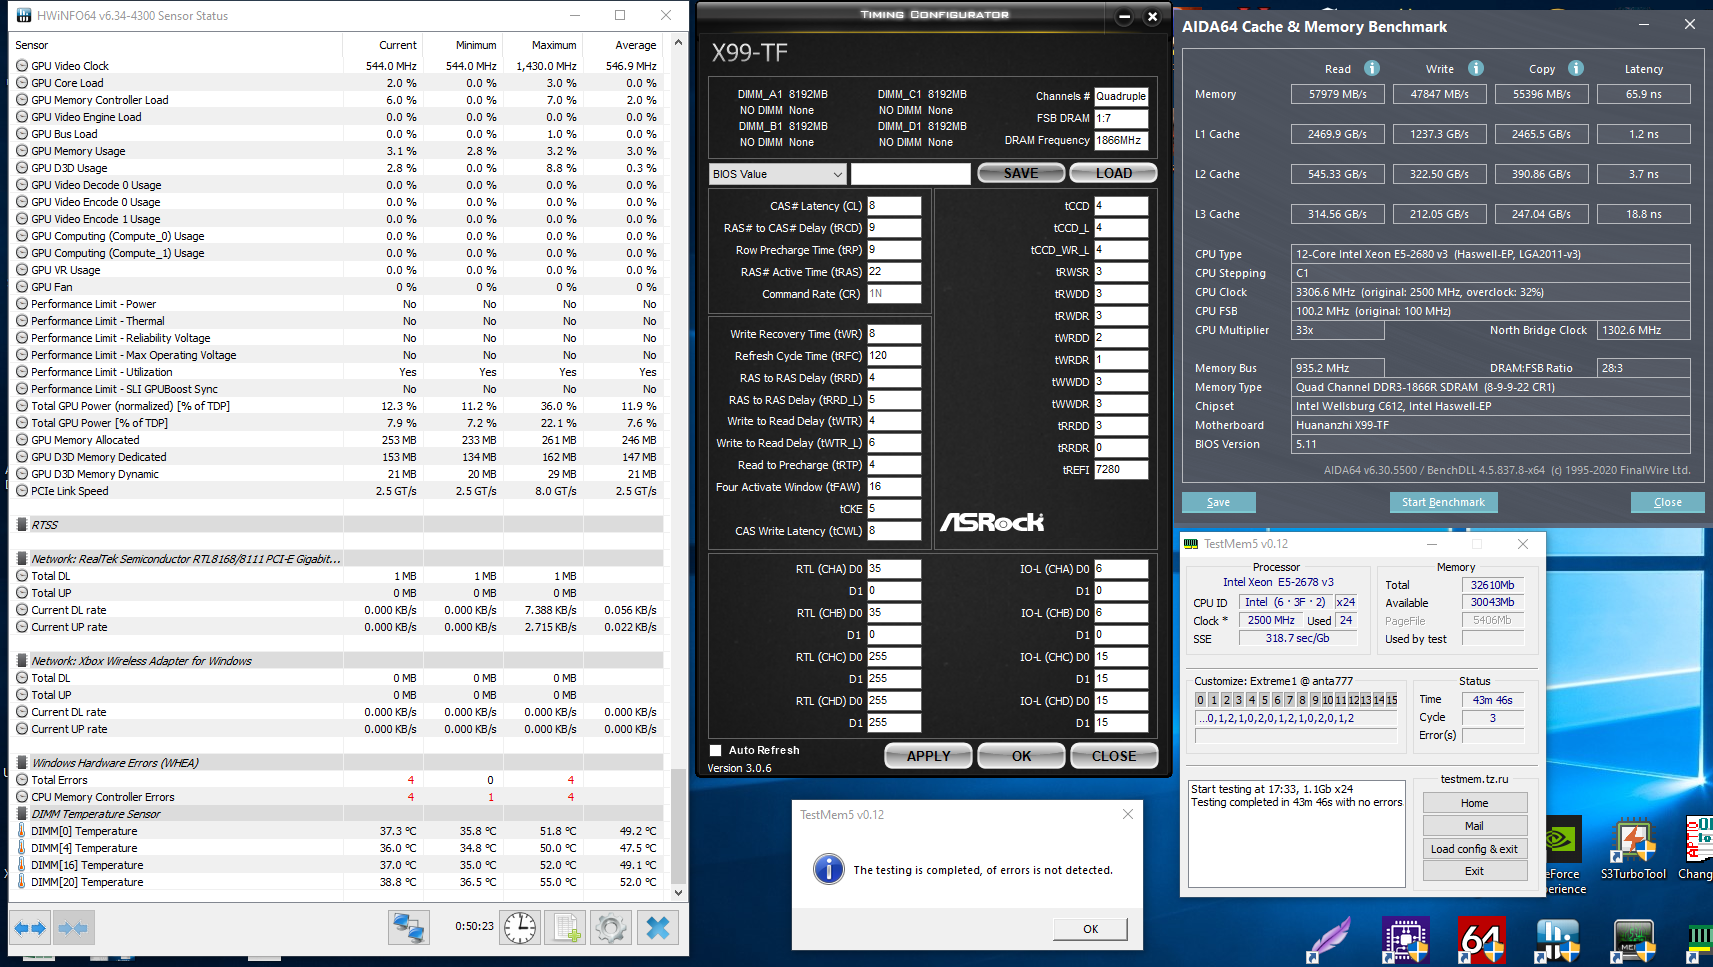
Task: Click the tREFI value field
Action: tap(1121, 469)
